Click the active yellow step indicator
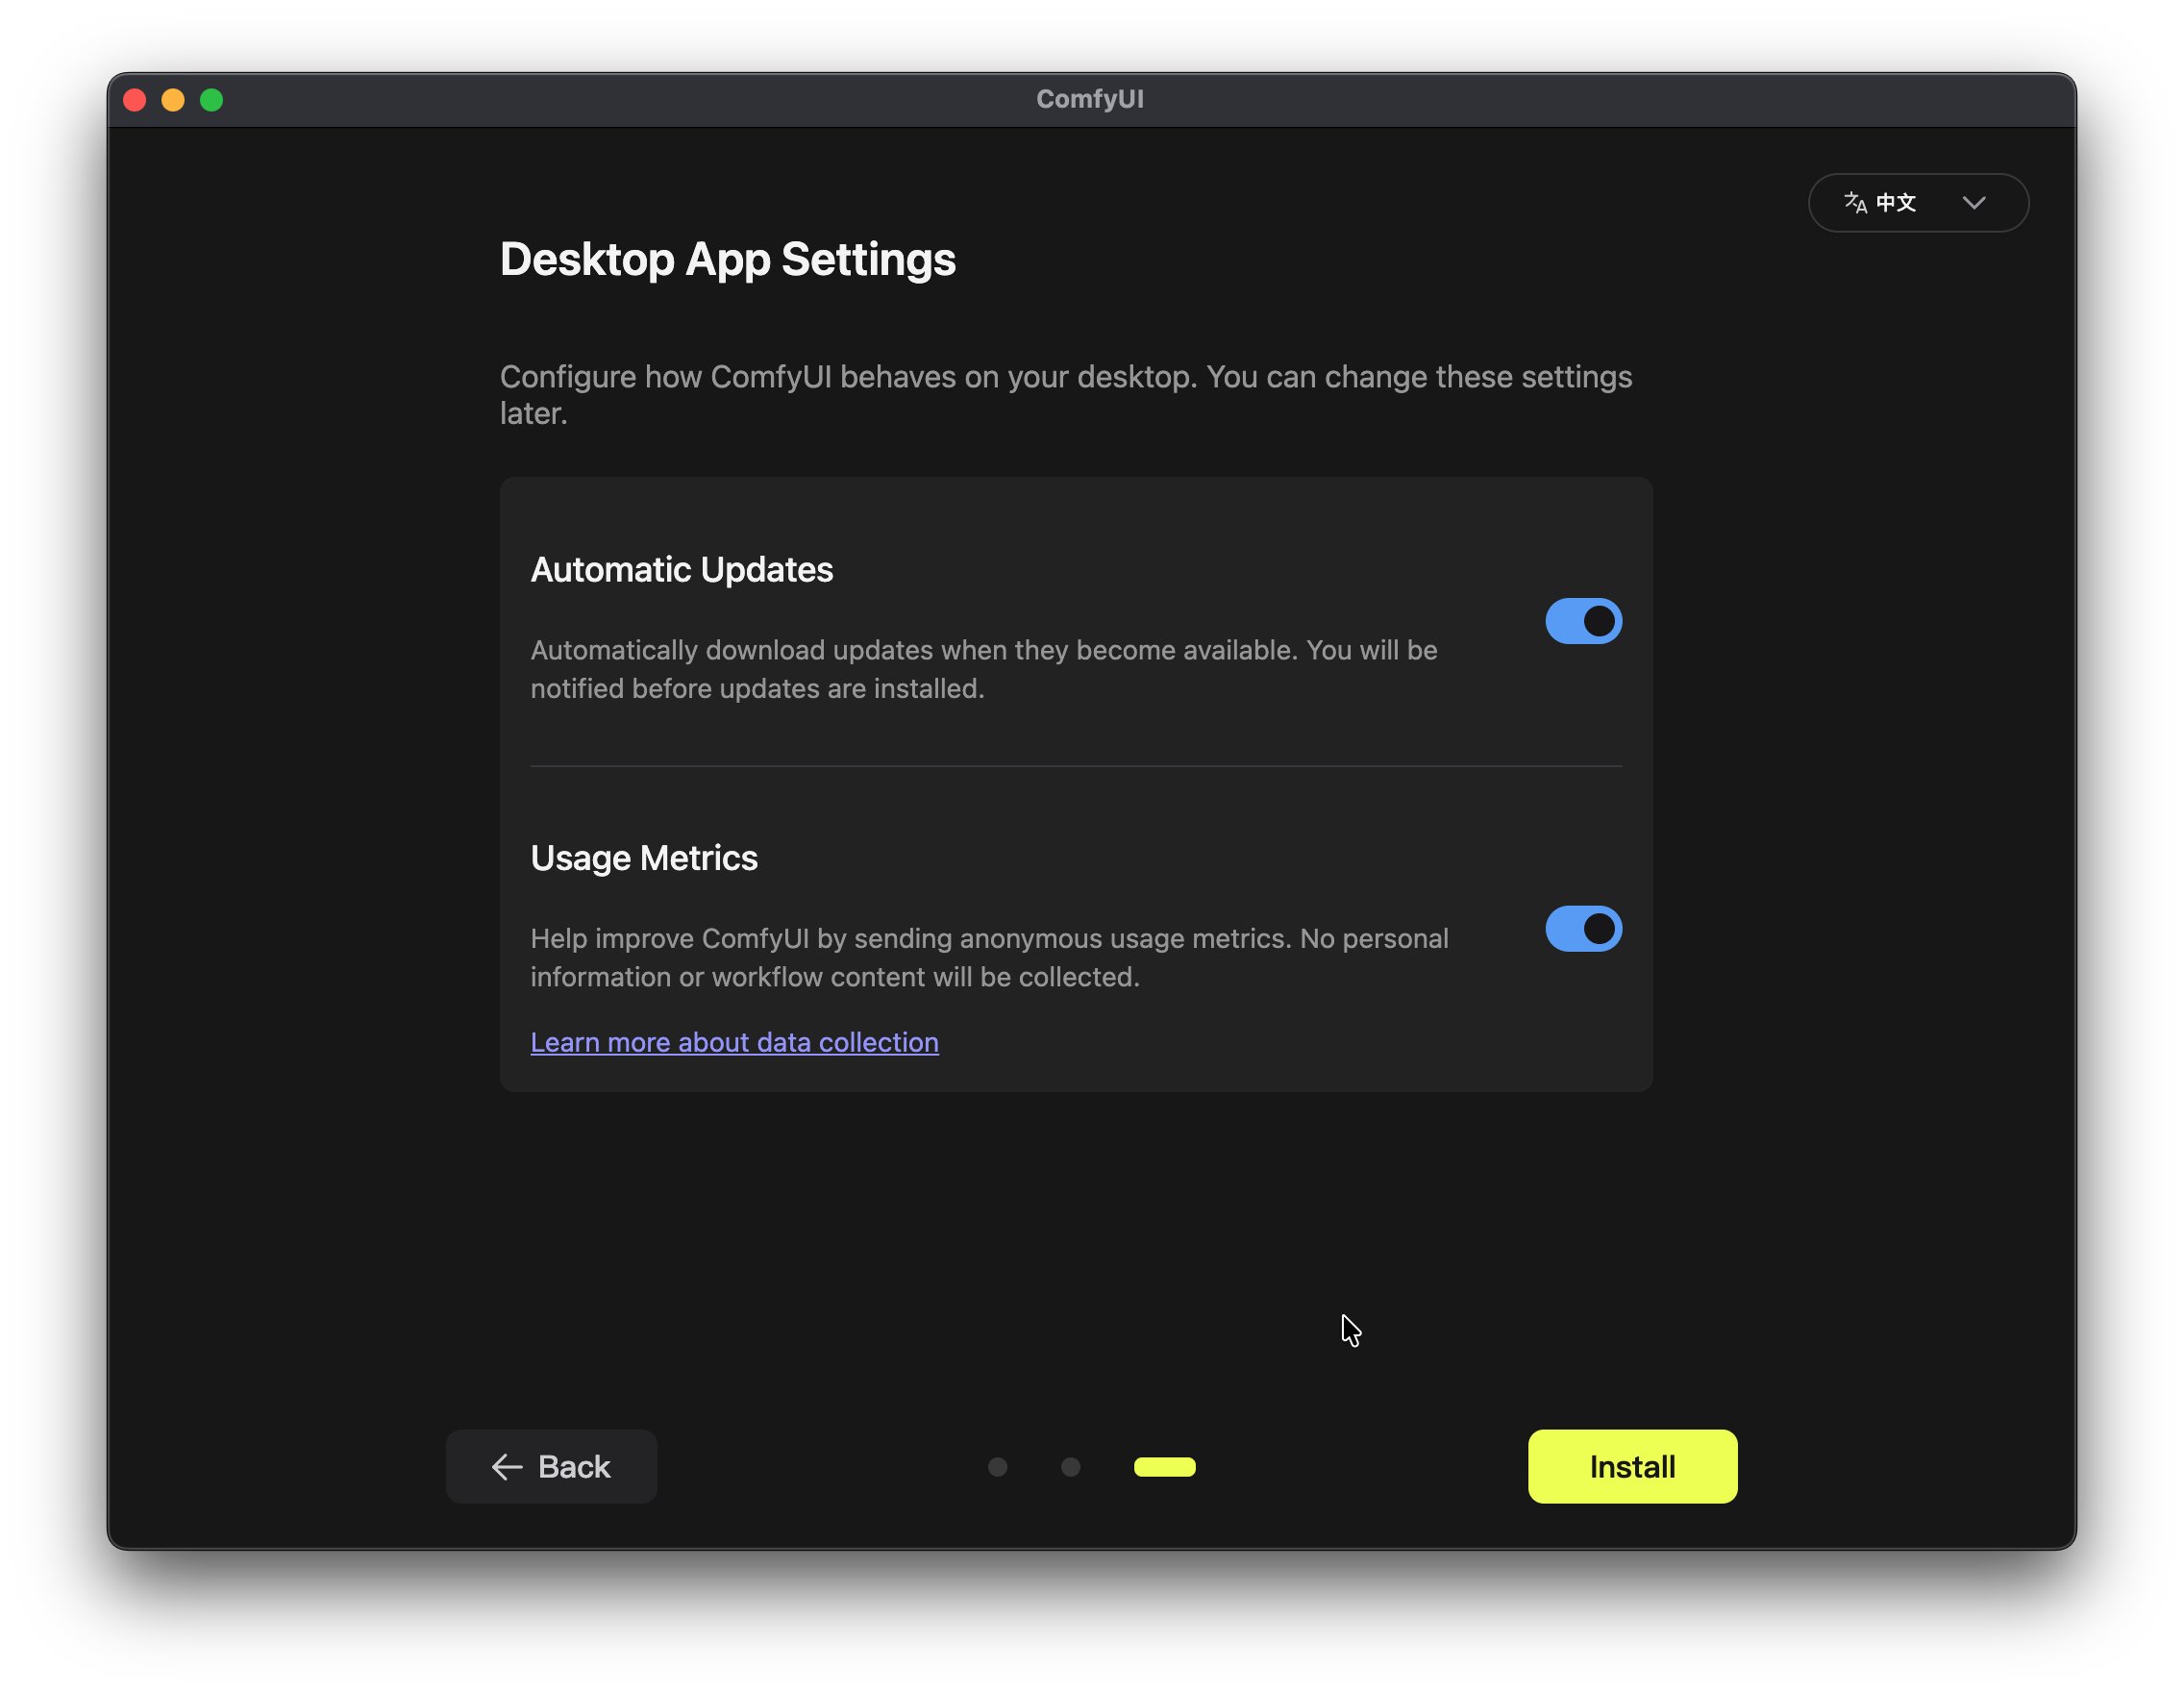This screenshot has width=2184, height=1692. point(1164,1467)
